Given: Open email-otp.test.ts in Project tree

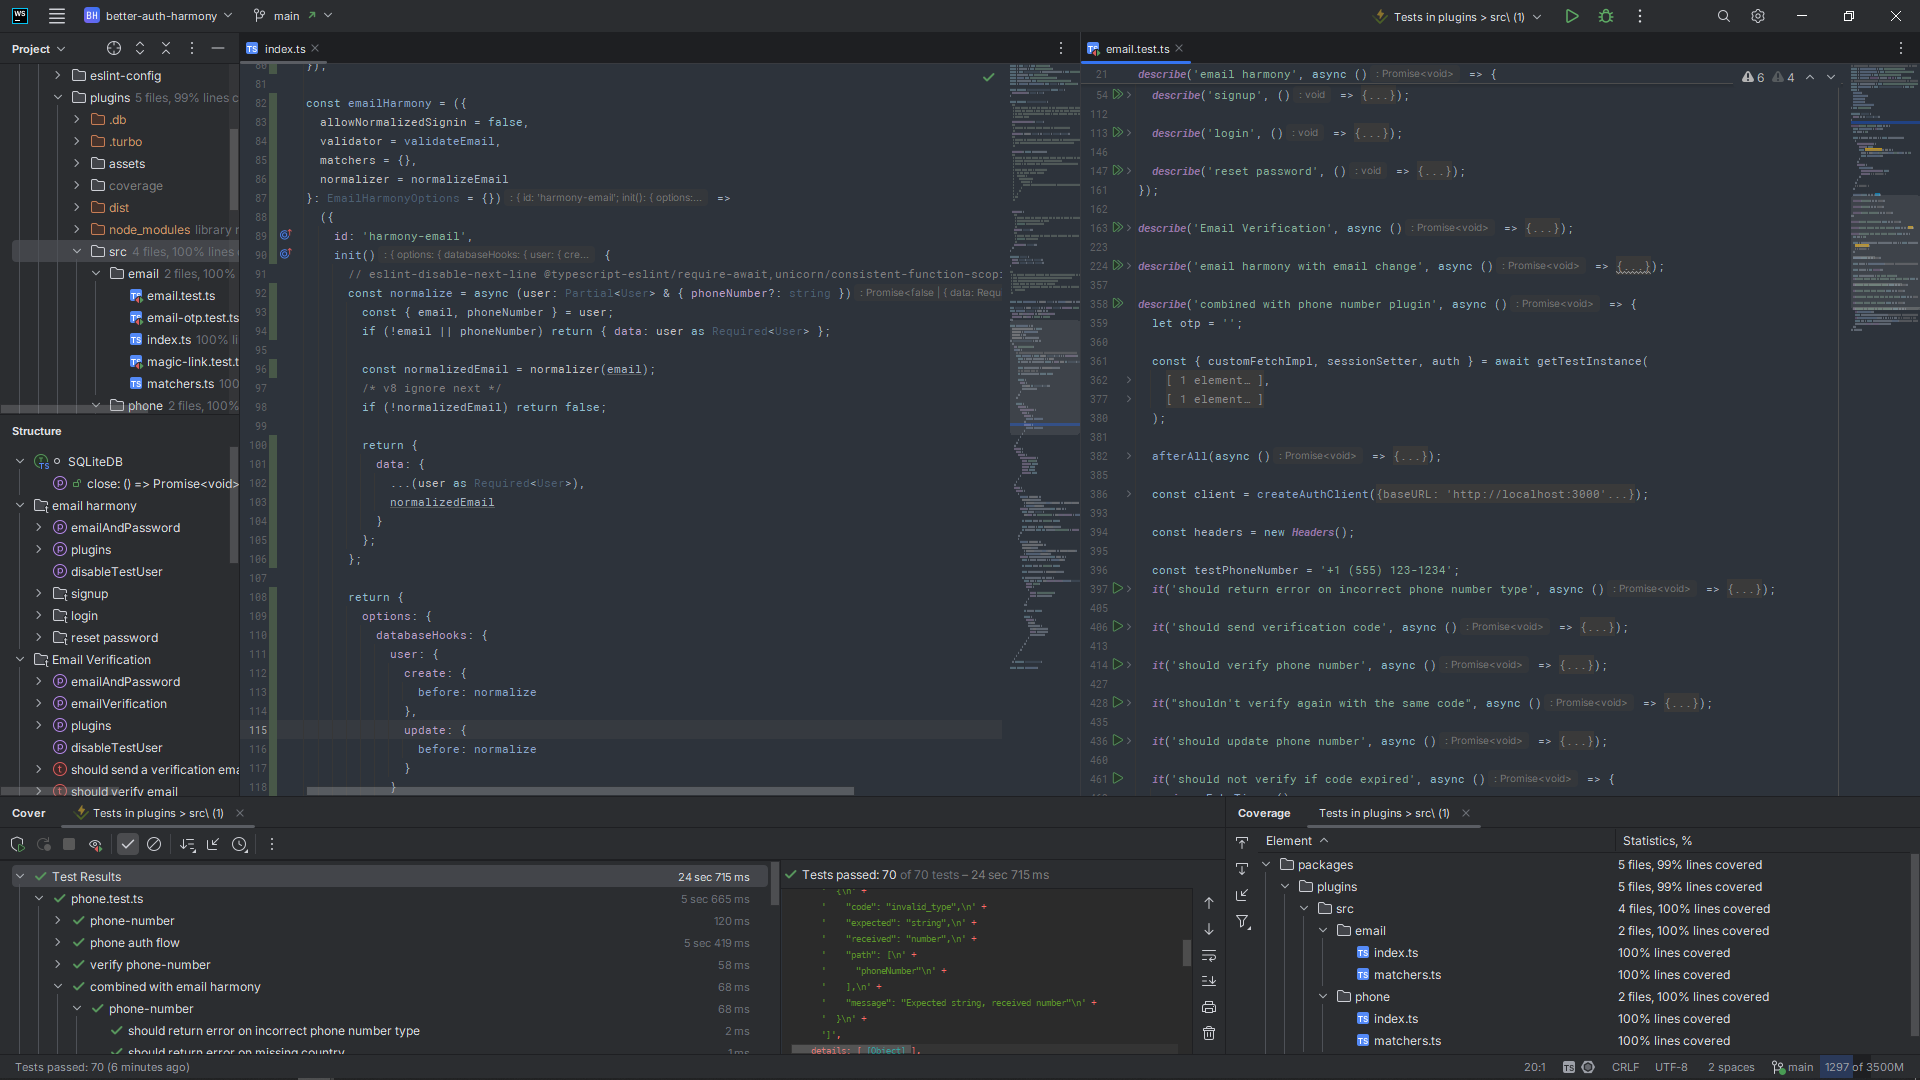Looking at the screenshot, I should pos(192,317).
